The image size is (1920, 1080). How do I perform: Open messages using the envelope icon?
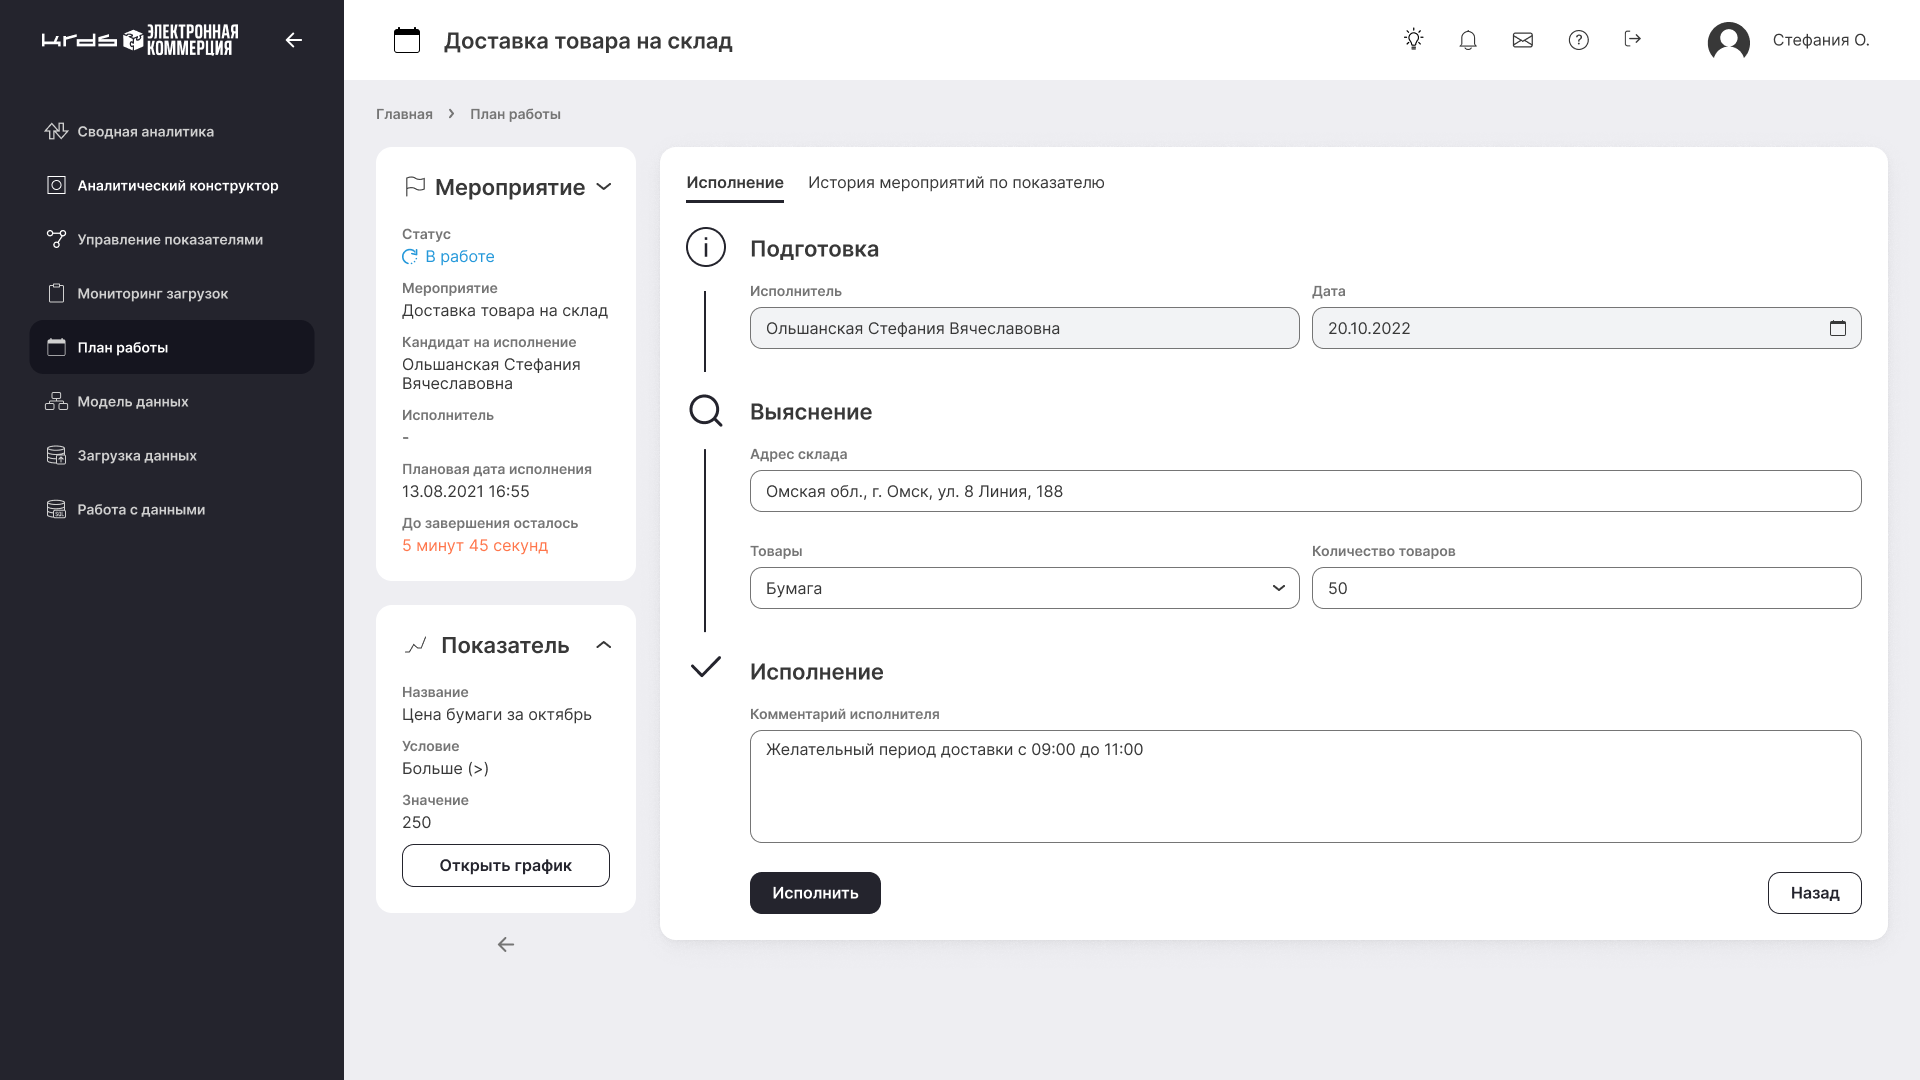pyautogui.click(x=1523, y=39)
